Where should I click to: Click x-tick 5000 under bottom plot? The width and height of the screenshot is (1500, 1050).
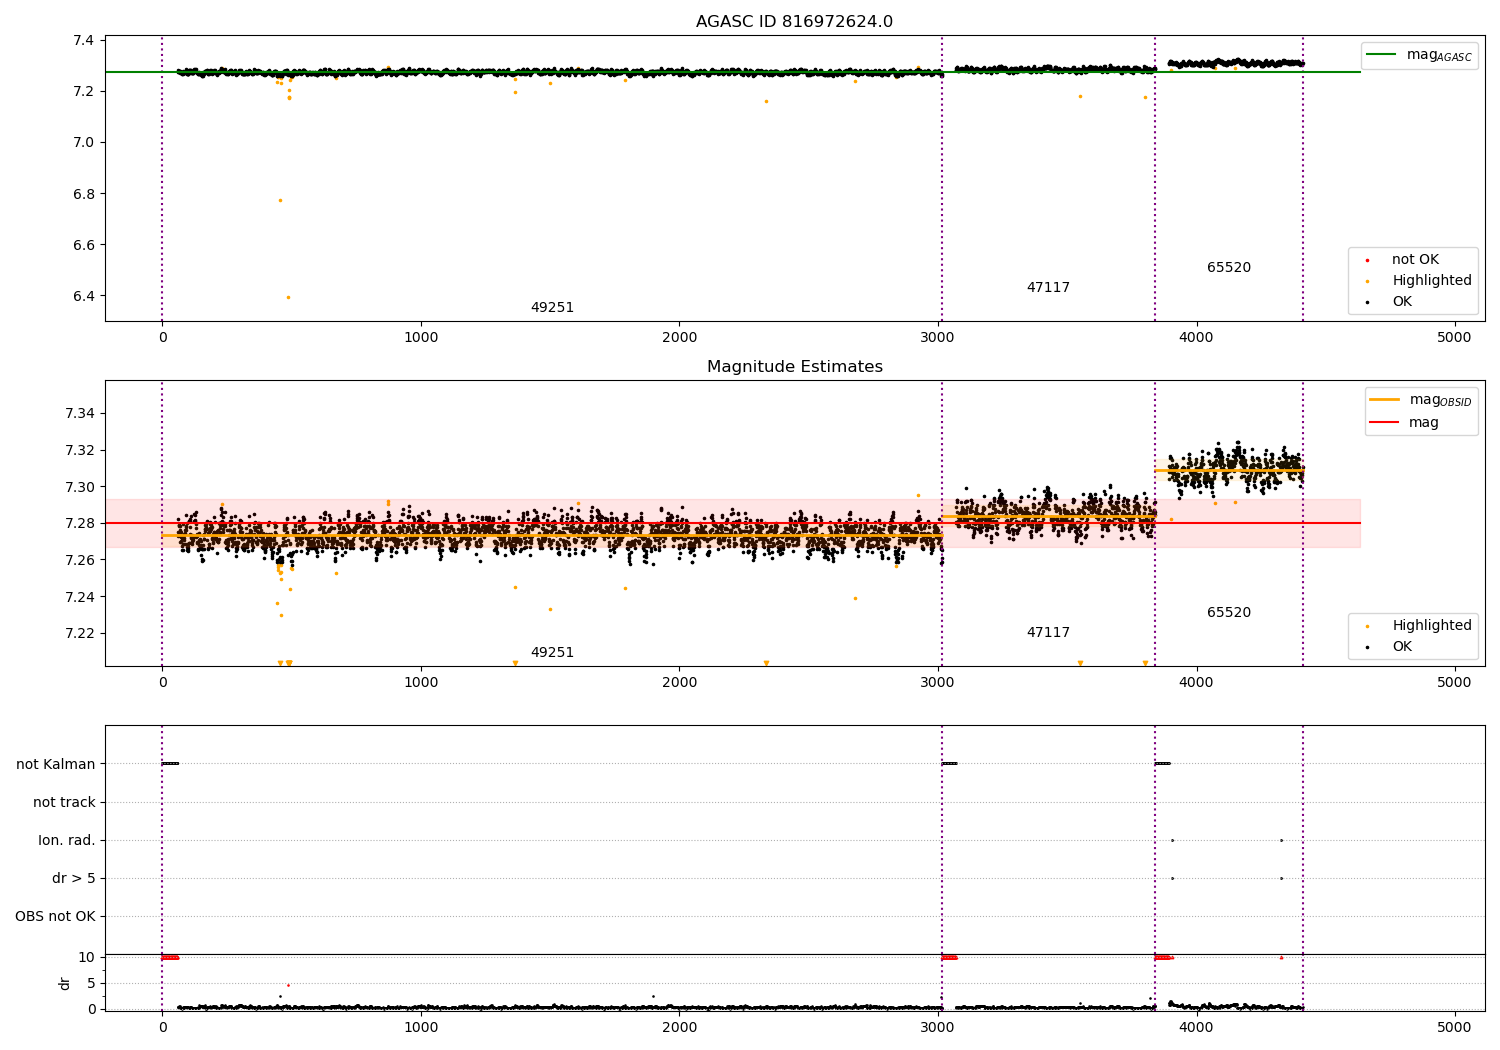pyautogui.click(x=1455, y=1028)
